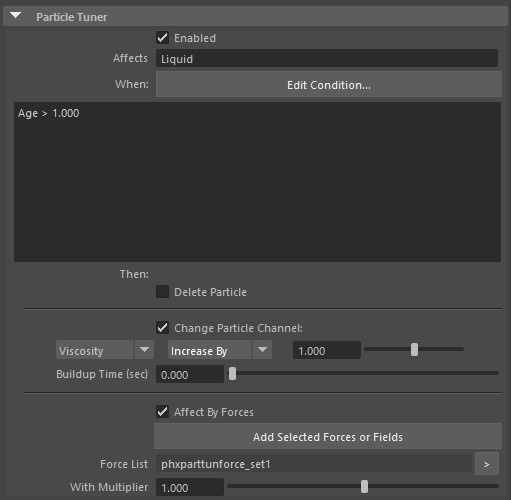The width and height of the screenshot is (511, 500).
Task: Toggle the Enabled checkbox
Action: point(162,38)
